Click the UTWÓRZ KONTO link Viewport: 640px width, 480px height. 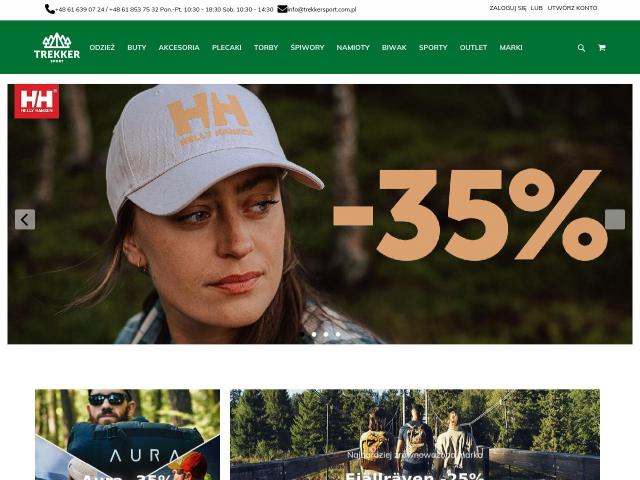tap(572, 8)
